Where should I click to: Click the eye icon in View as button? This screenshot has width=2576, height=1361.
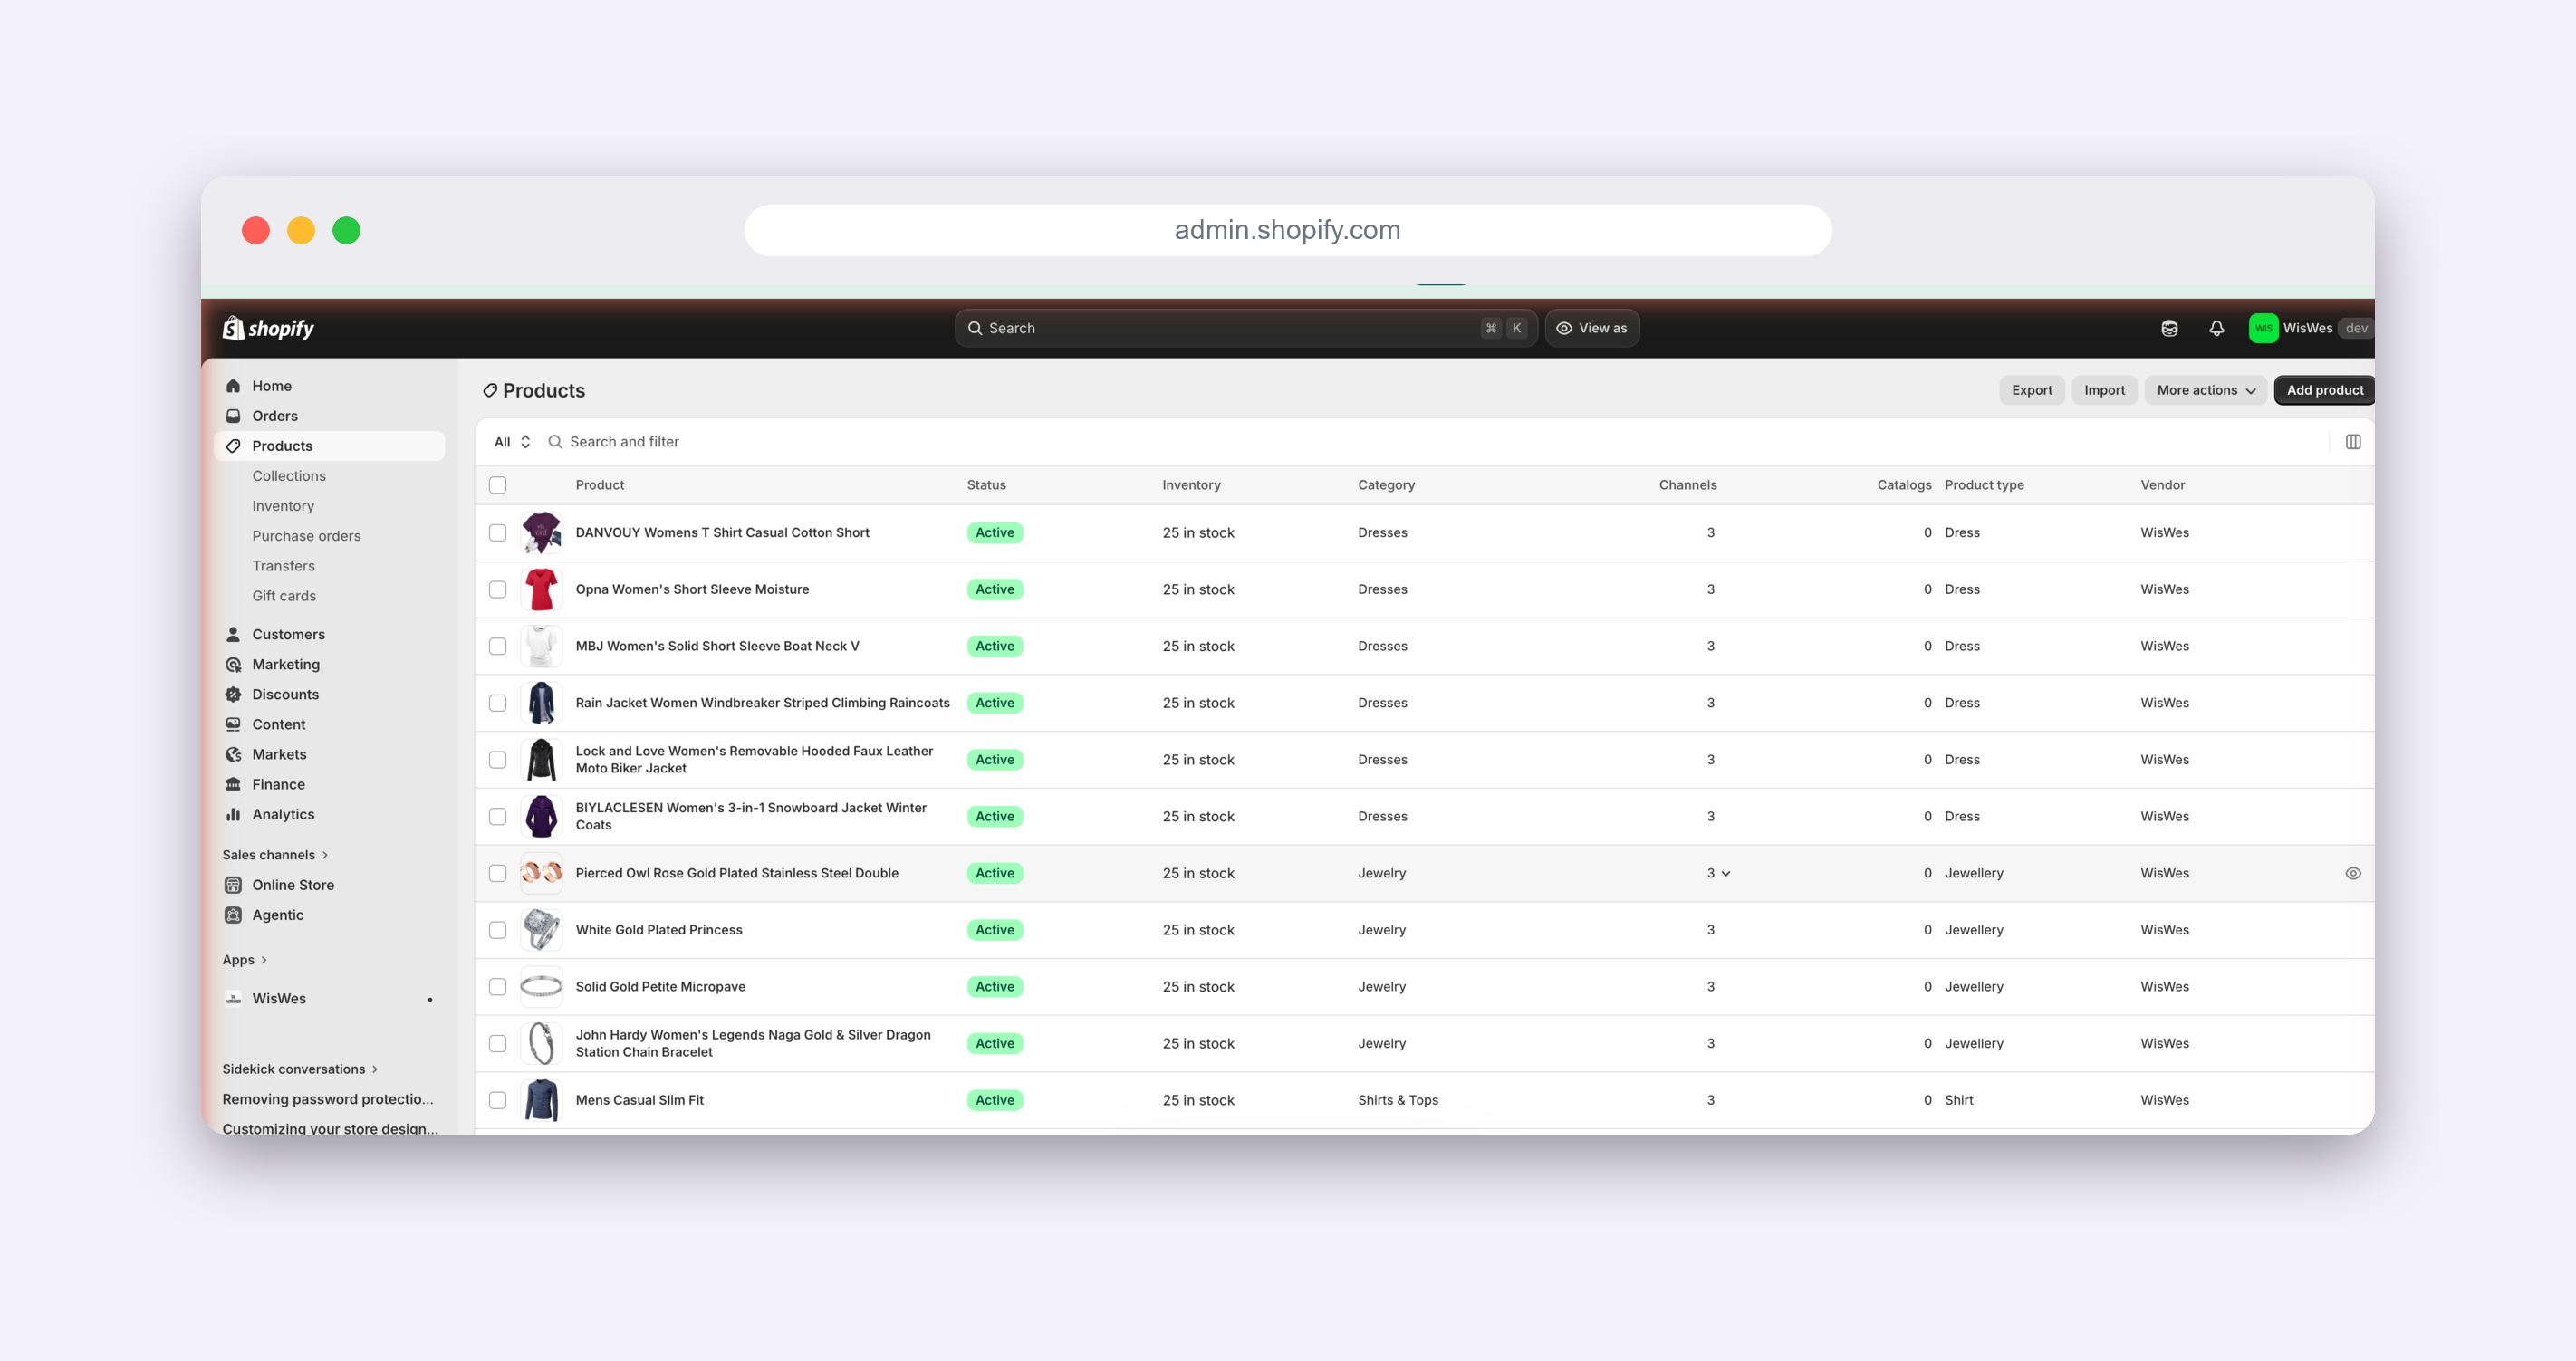[x=1564, y=328]
